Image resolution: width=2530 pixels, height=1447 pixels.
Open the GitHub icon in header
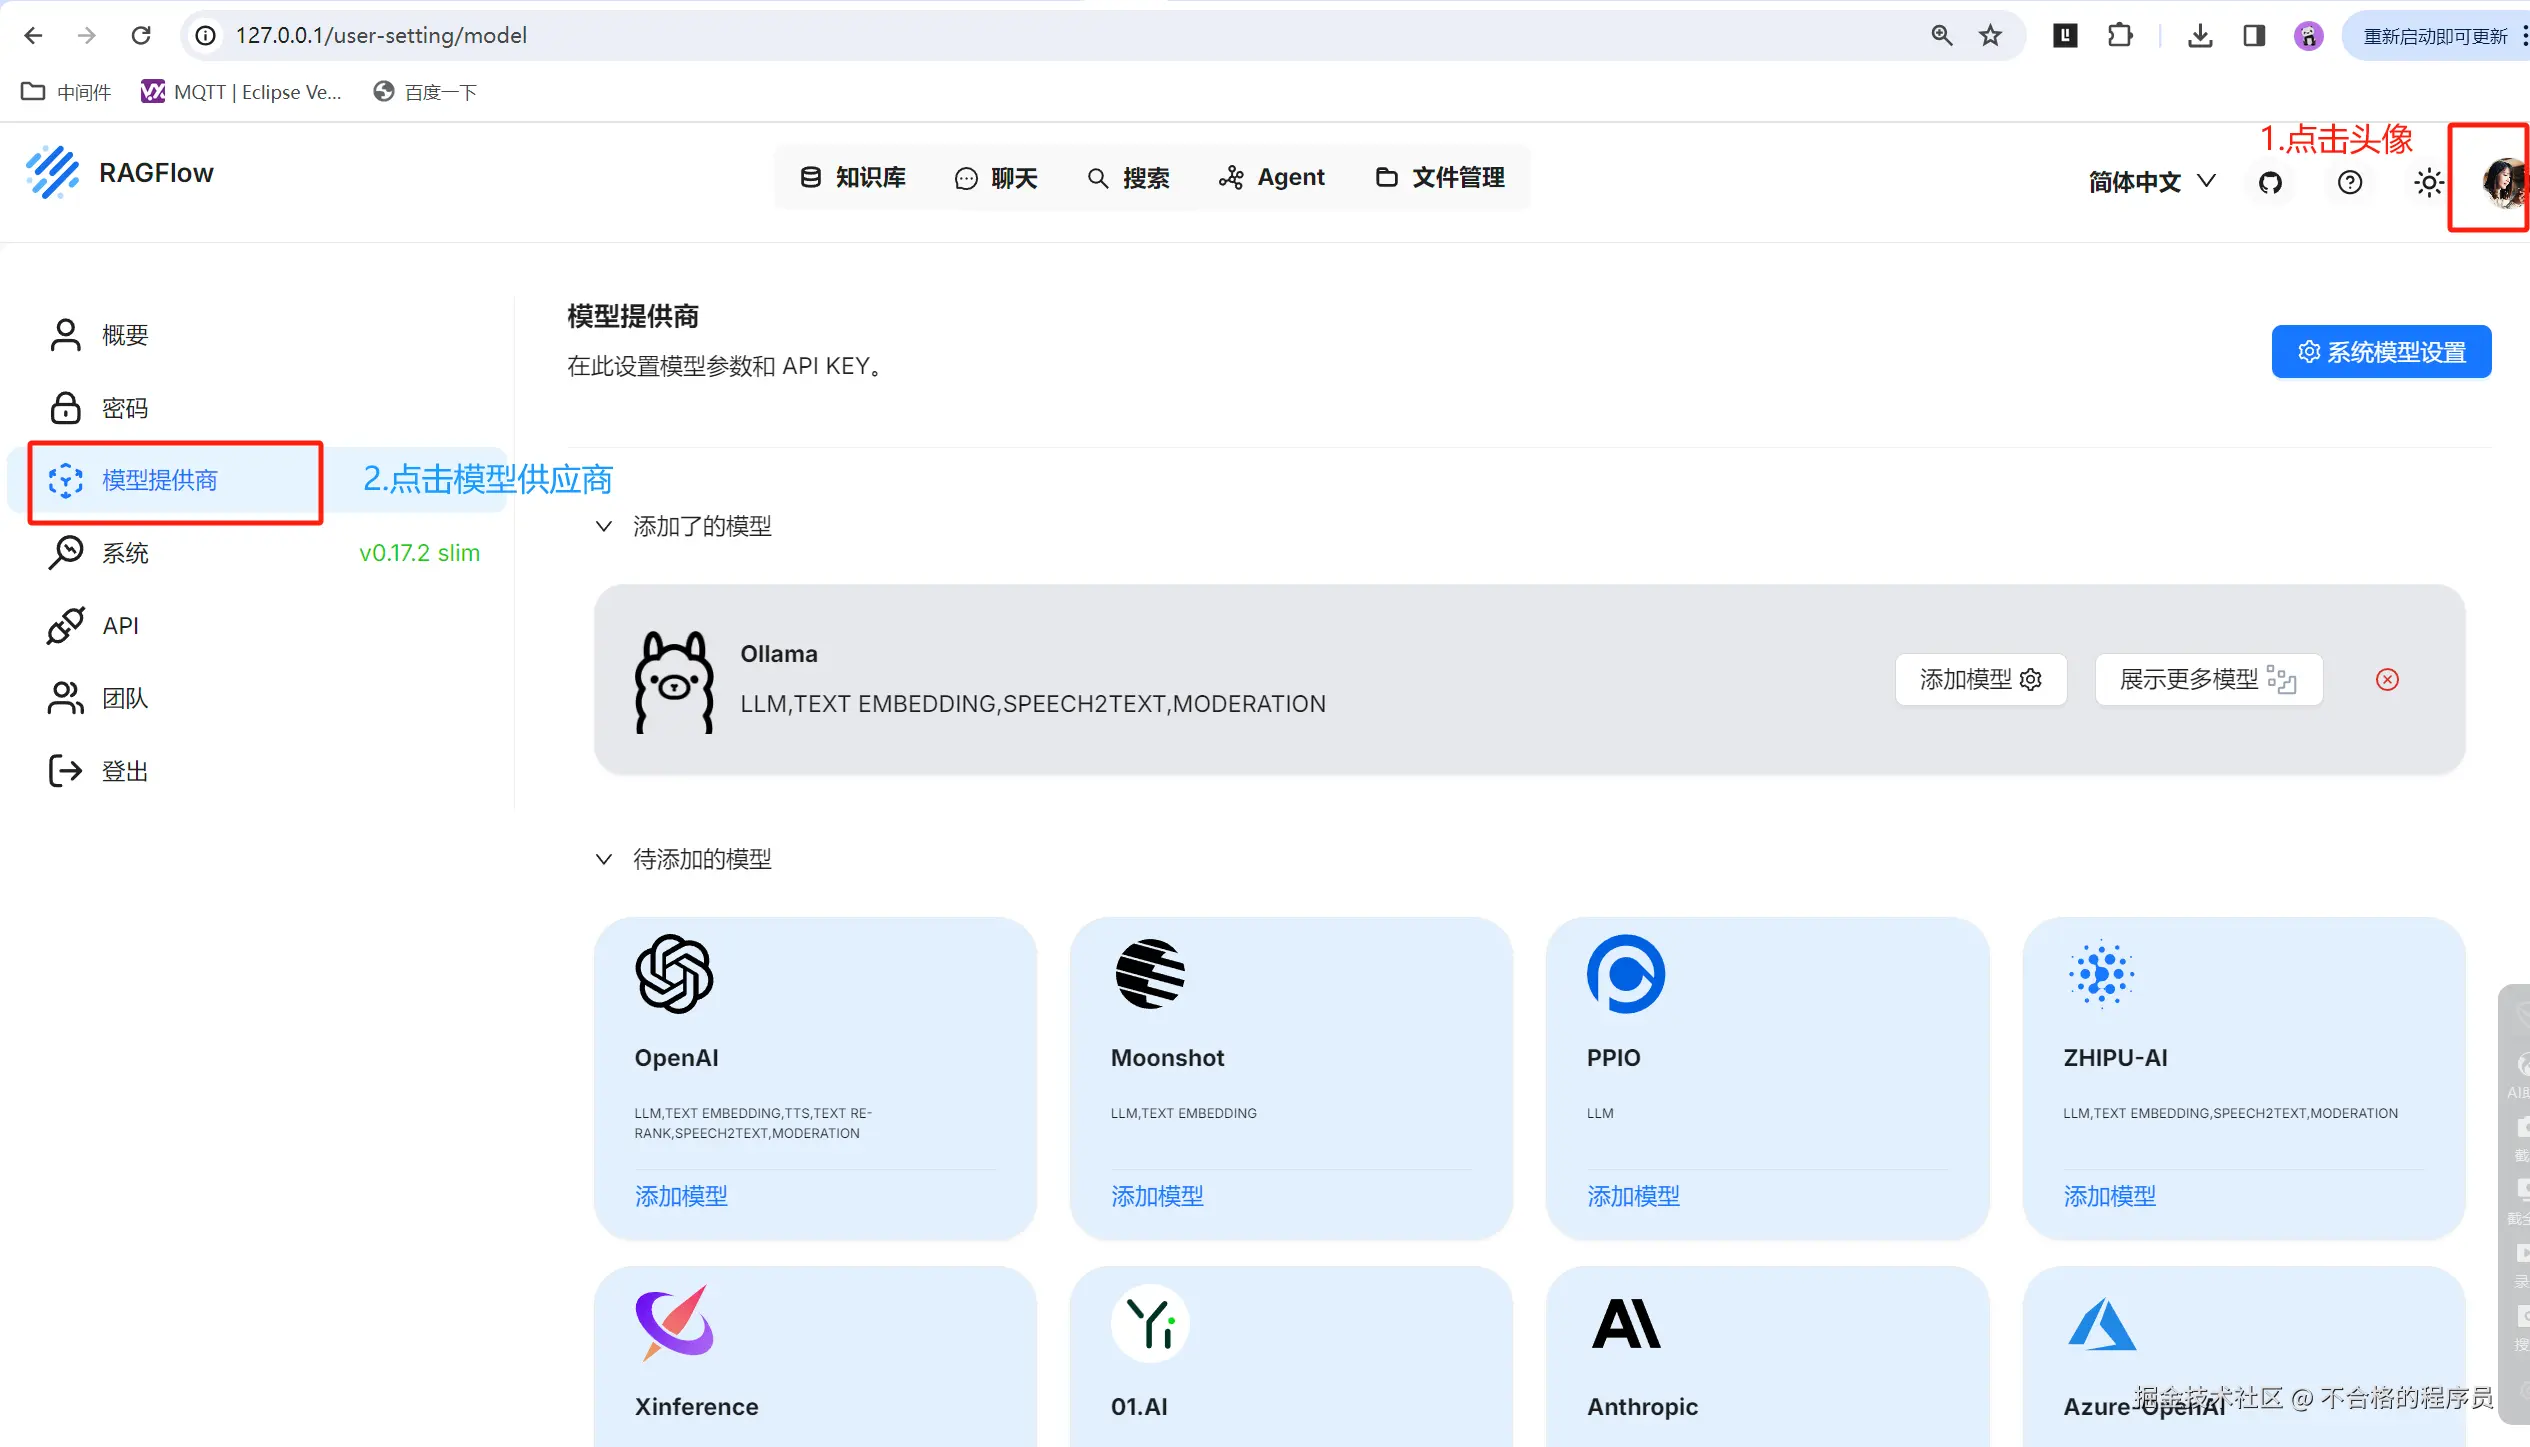pos(2270,182)
